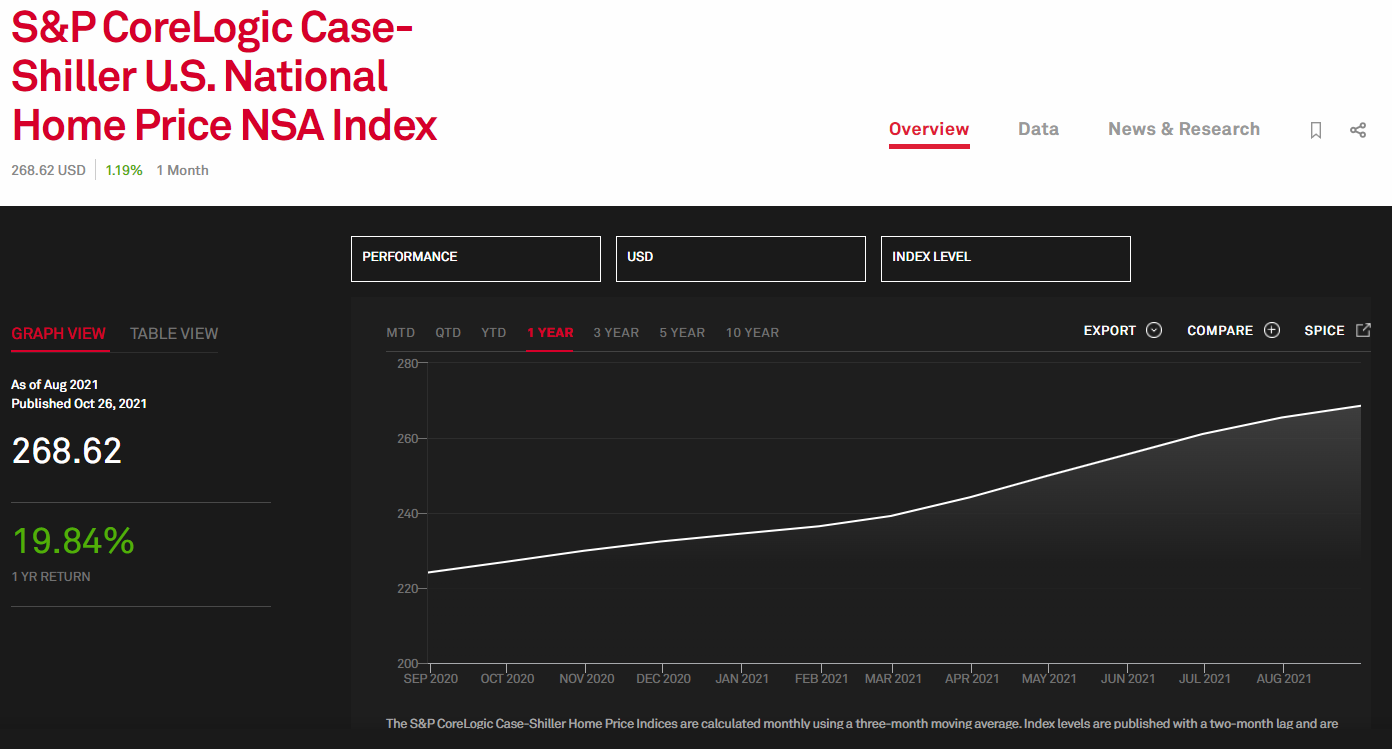The width and height of the screenshot is (1392, 749).
Task: Select the QTD time range
Action: pyautogui.click(x=448, y=333)
